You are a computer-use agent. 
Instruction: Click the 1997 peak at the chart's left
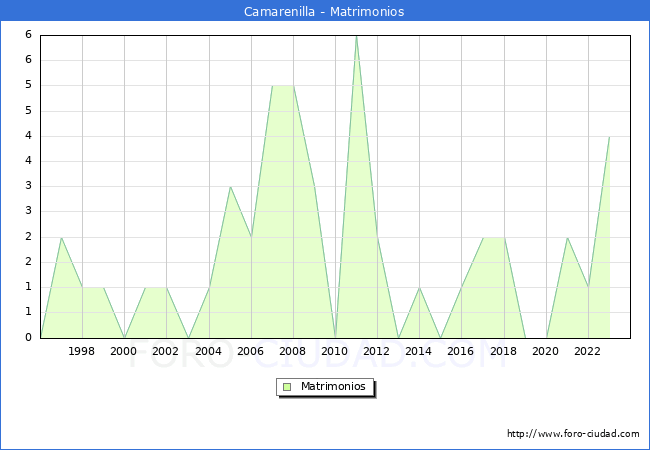tap(61, 238)
